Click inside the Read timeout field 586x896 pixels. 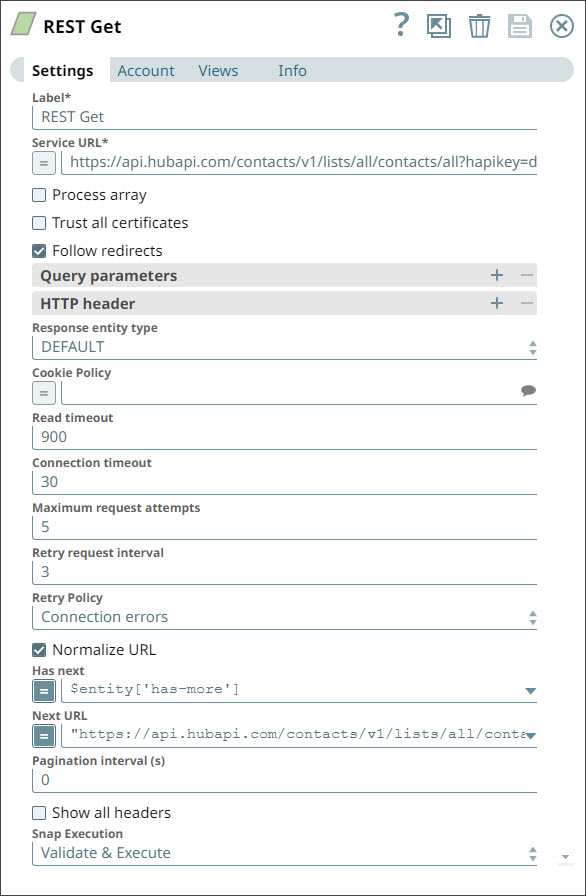[x=150, y=437]
